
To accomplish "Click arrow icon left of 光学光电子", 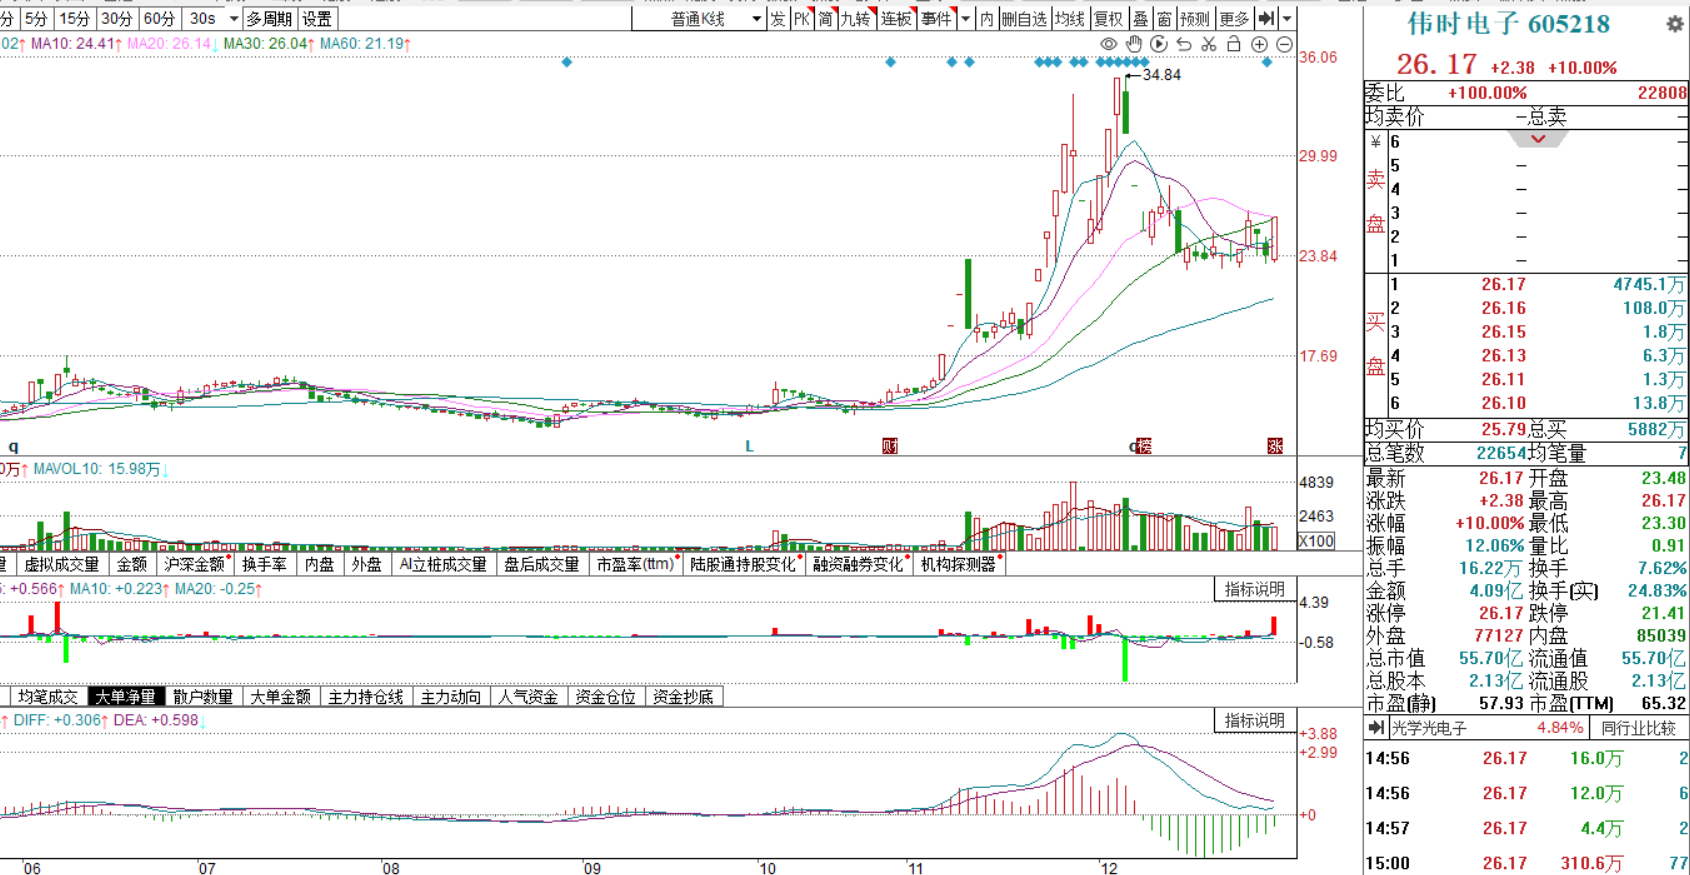I will click(1376, 728).
